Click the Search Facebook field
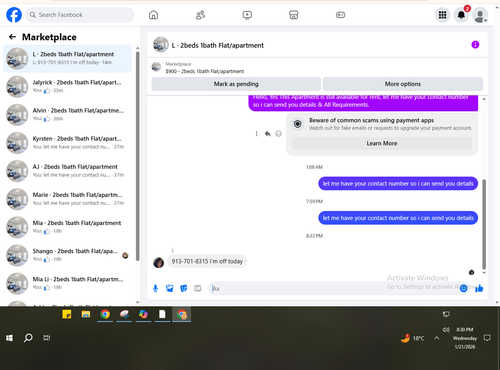The height and width of the screenshot is (370, 500). click(x=80, y=15)
